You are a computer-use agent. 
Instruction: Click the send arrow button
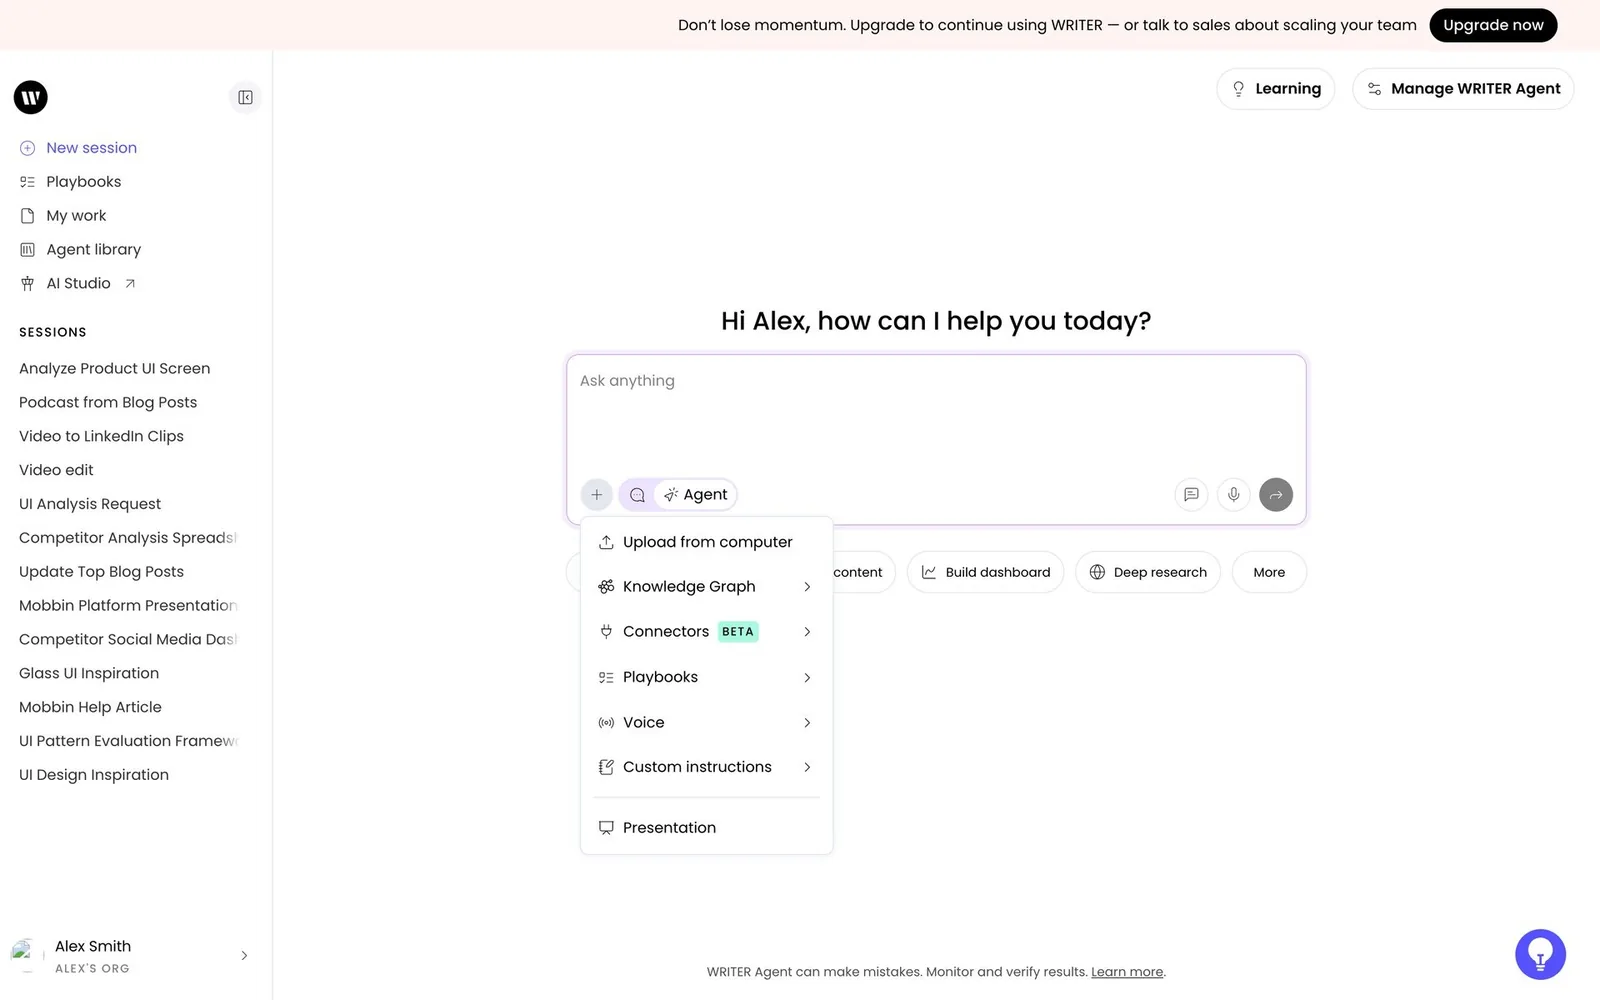pos(1275,494)
